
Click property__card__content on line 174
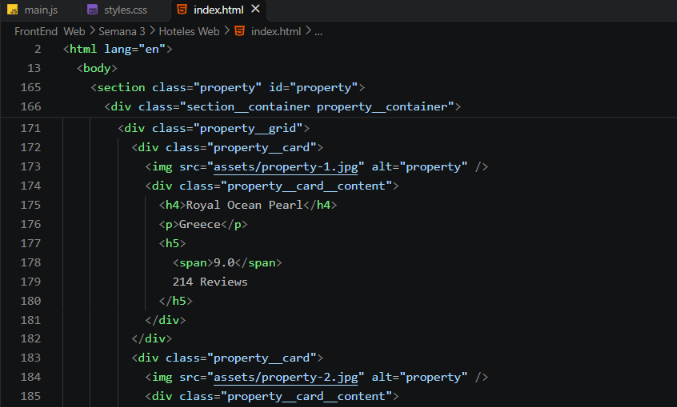[x=306, y=186]
